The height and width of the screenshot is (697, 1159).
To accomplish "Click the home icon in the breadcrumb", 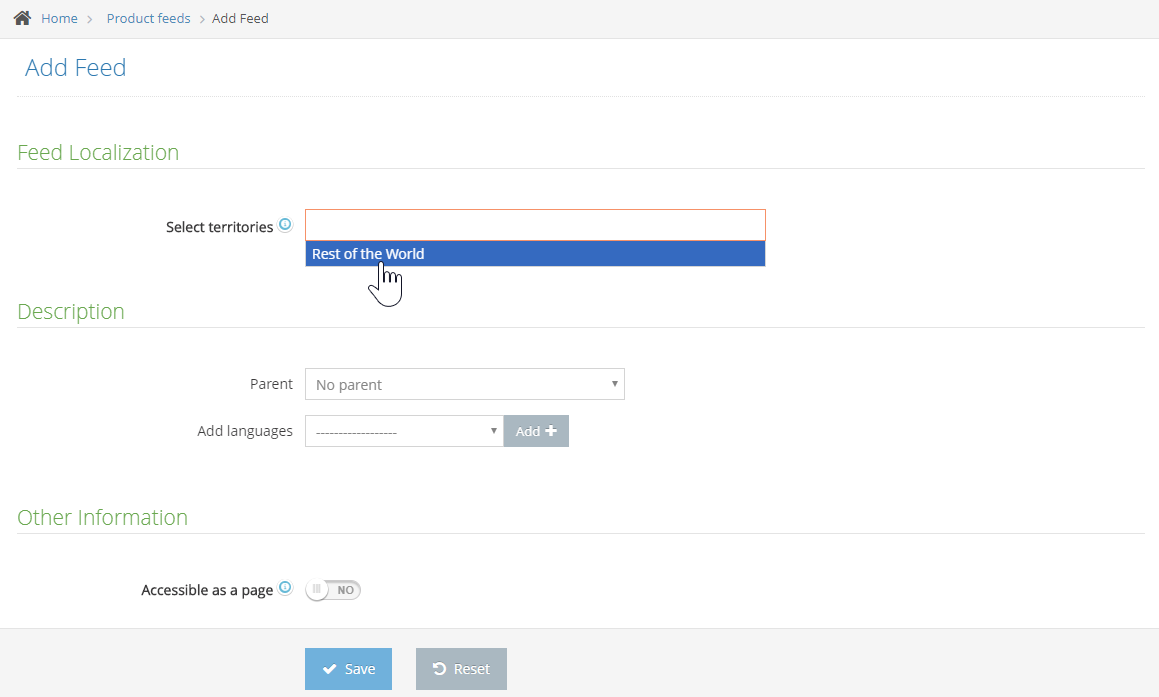I will (x=22, y=16).
